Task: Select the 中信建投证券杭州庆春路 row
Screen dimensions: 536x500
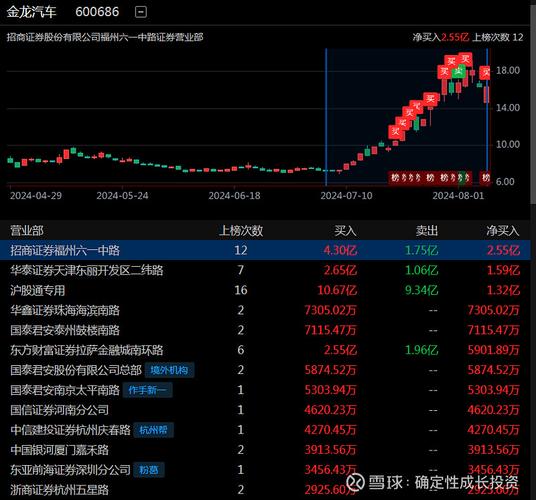Action: 265,430
